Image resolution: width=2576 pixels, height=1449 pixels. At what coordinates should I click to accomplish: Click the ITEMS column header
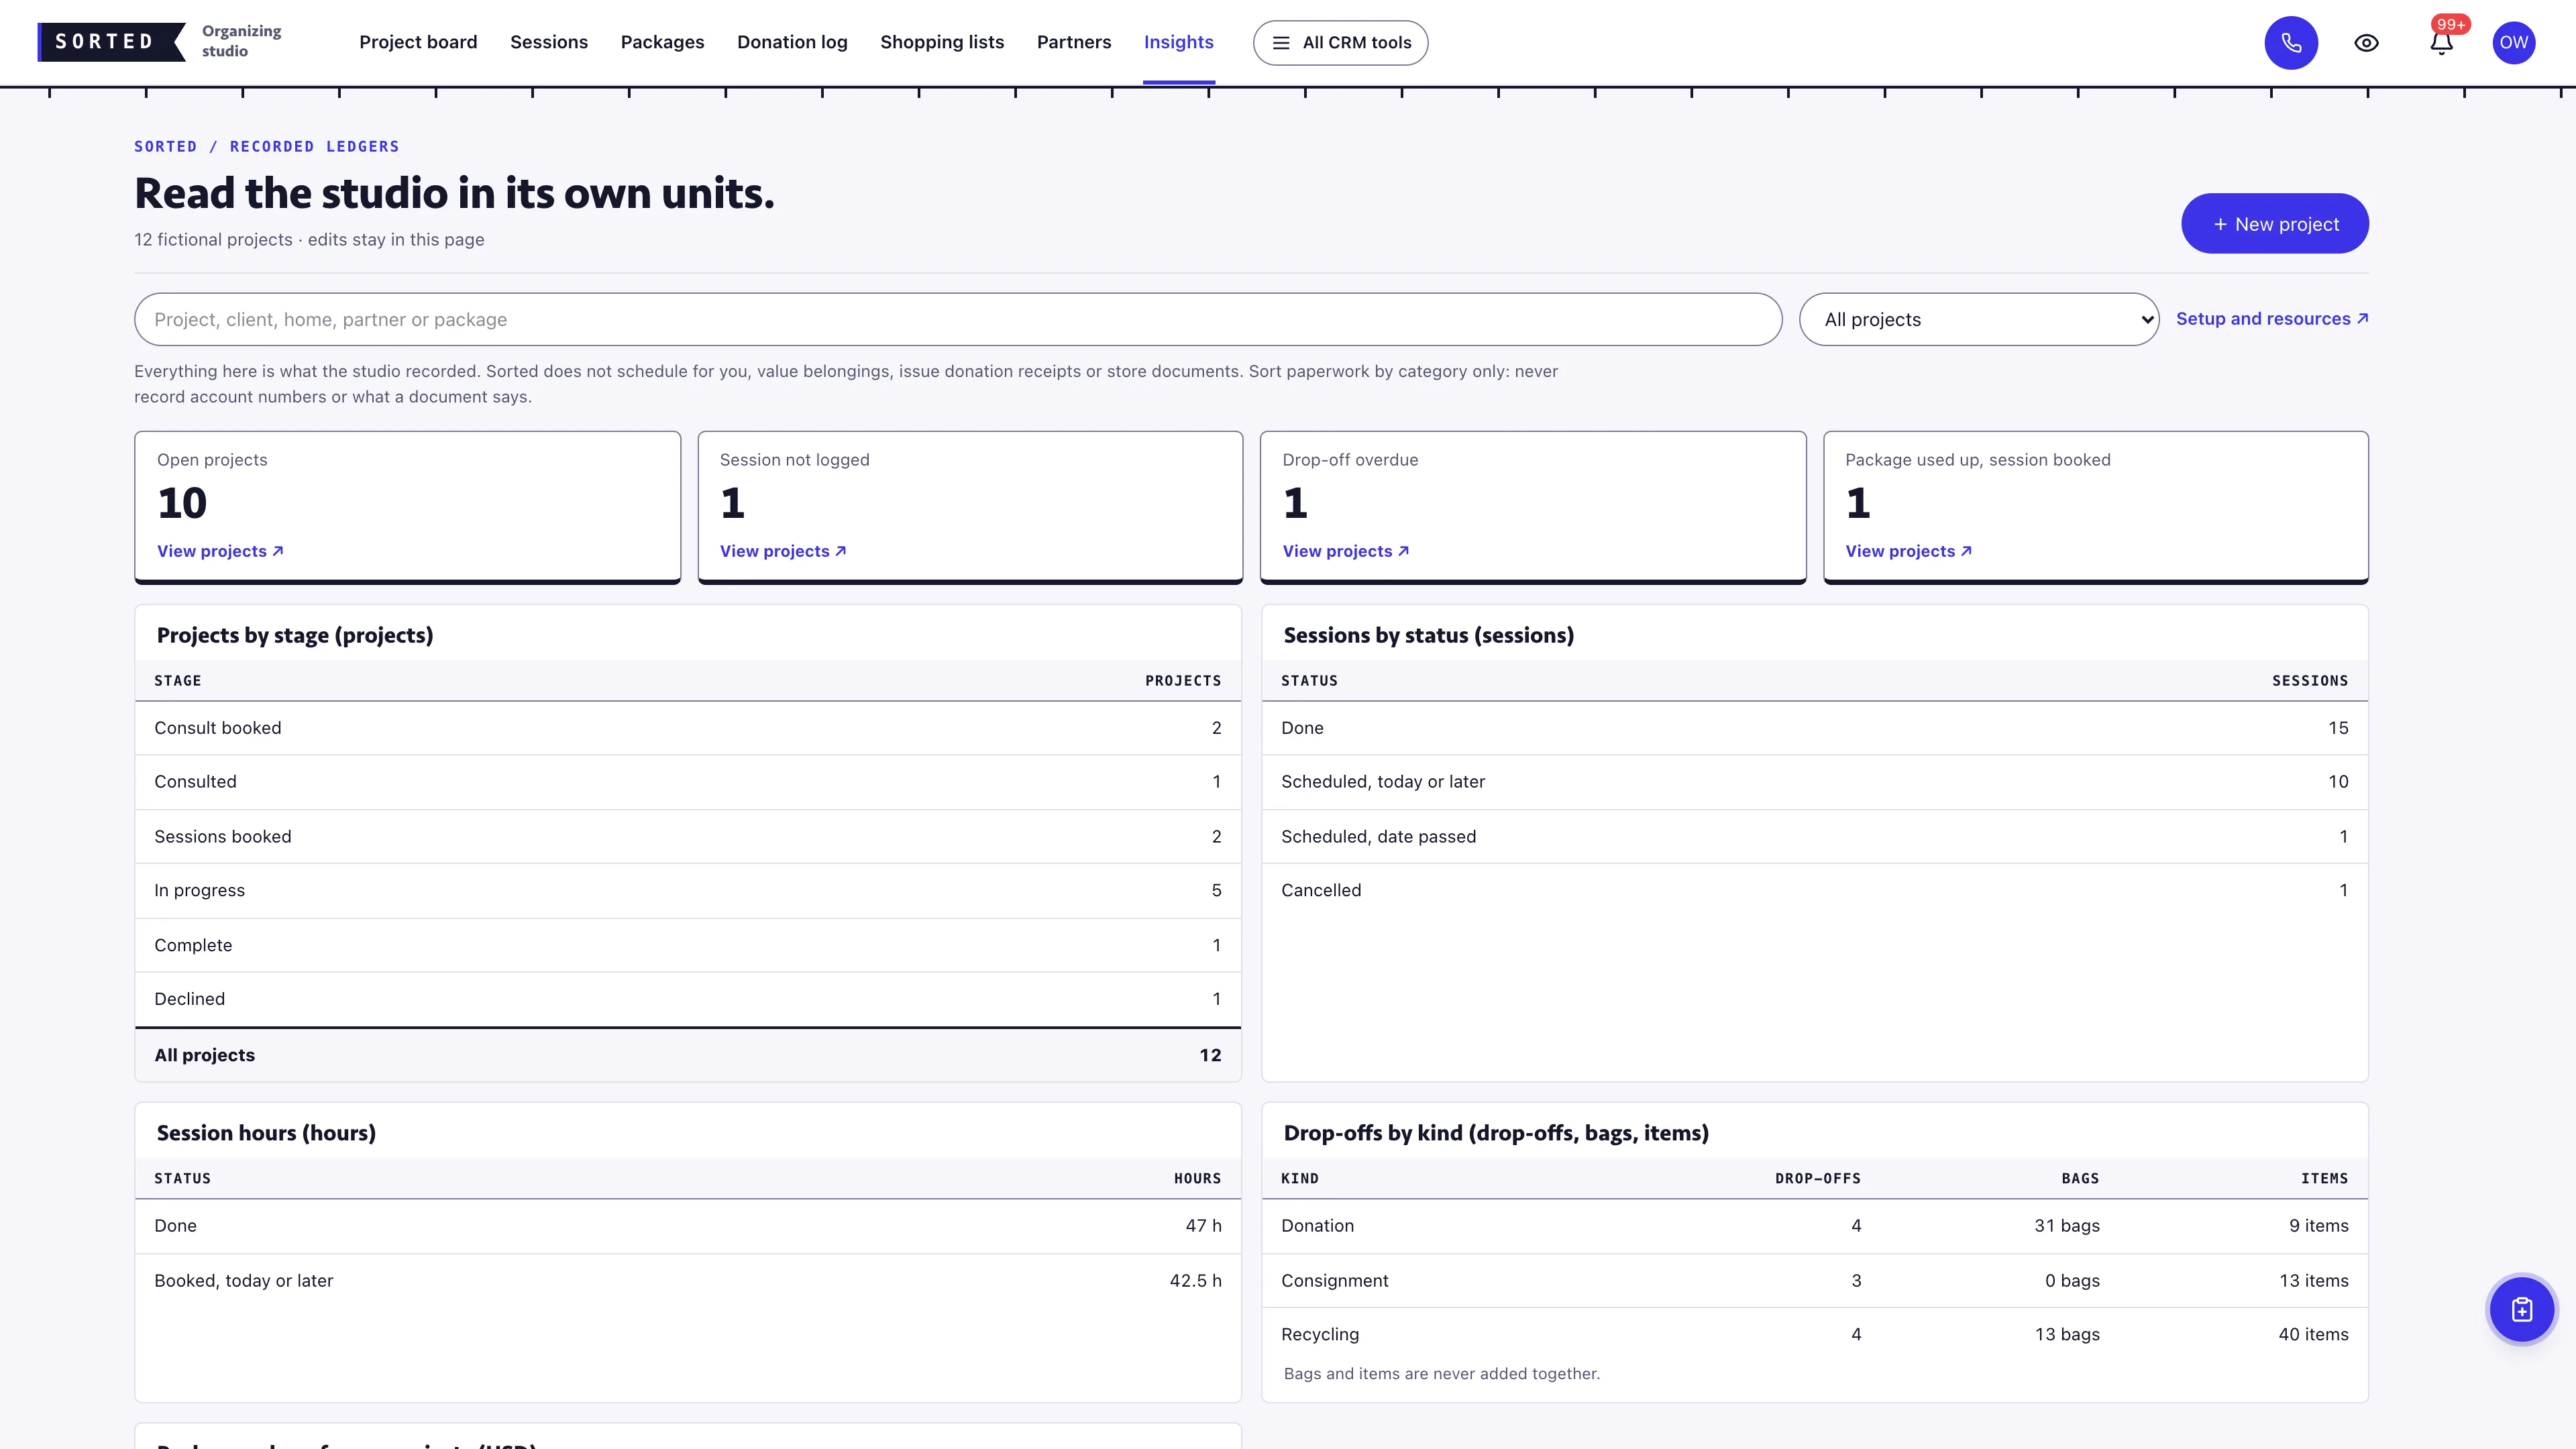click(2324, 1179)
